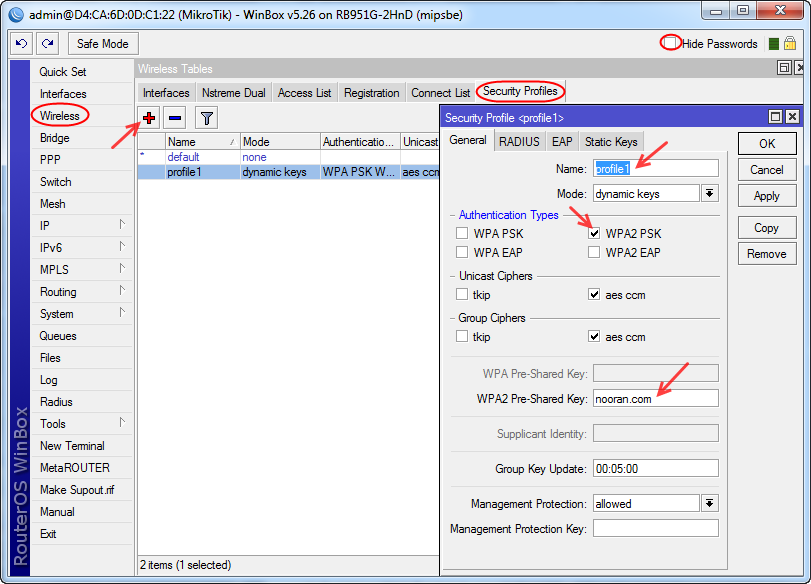Click the Mode combo box showing dynamic keys

point(647,194)
